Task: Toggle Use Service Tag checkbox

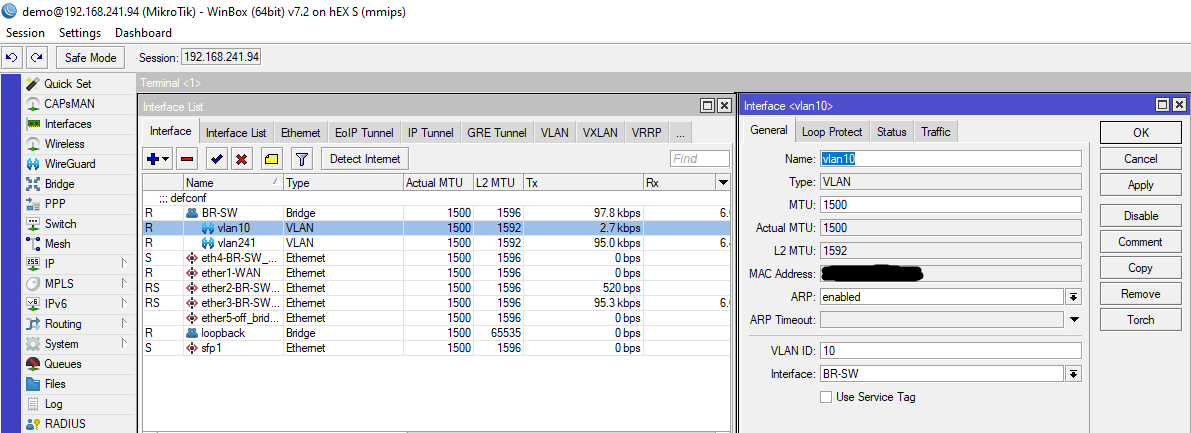Action: coord(826,397)
